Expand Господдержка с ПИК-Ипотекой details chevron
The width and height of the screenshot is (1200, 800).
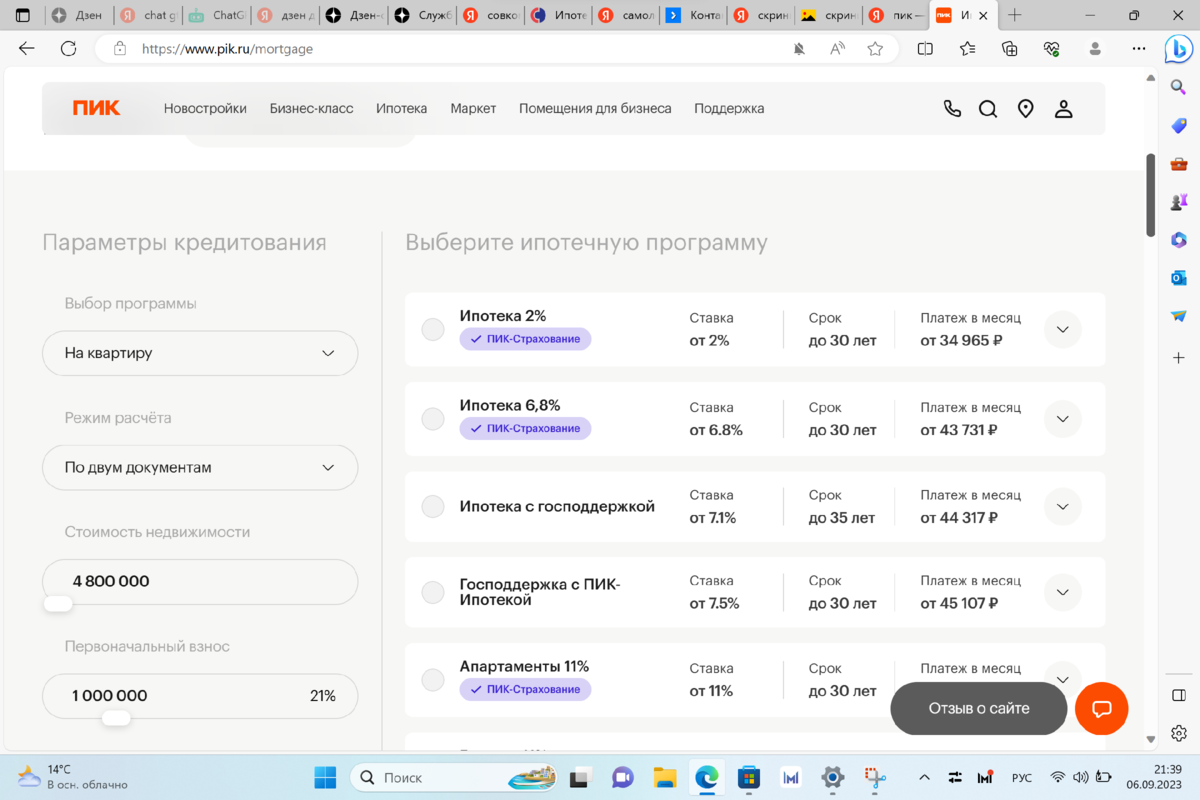click(1063, 592)
